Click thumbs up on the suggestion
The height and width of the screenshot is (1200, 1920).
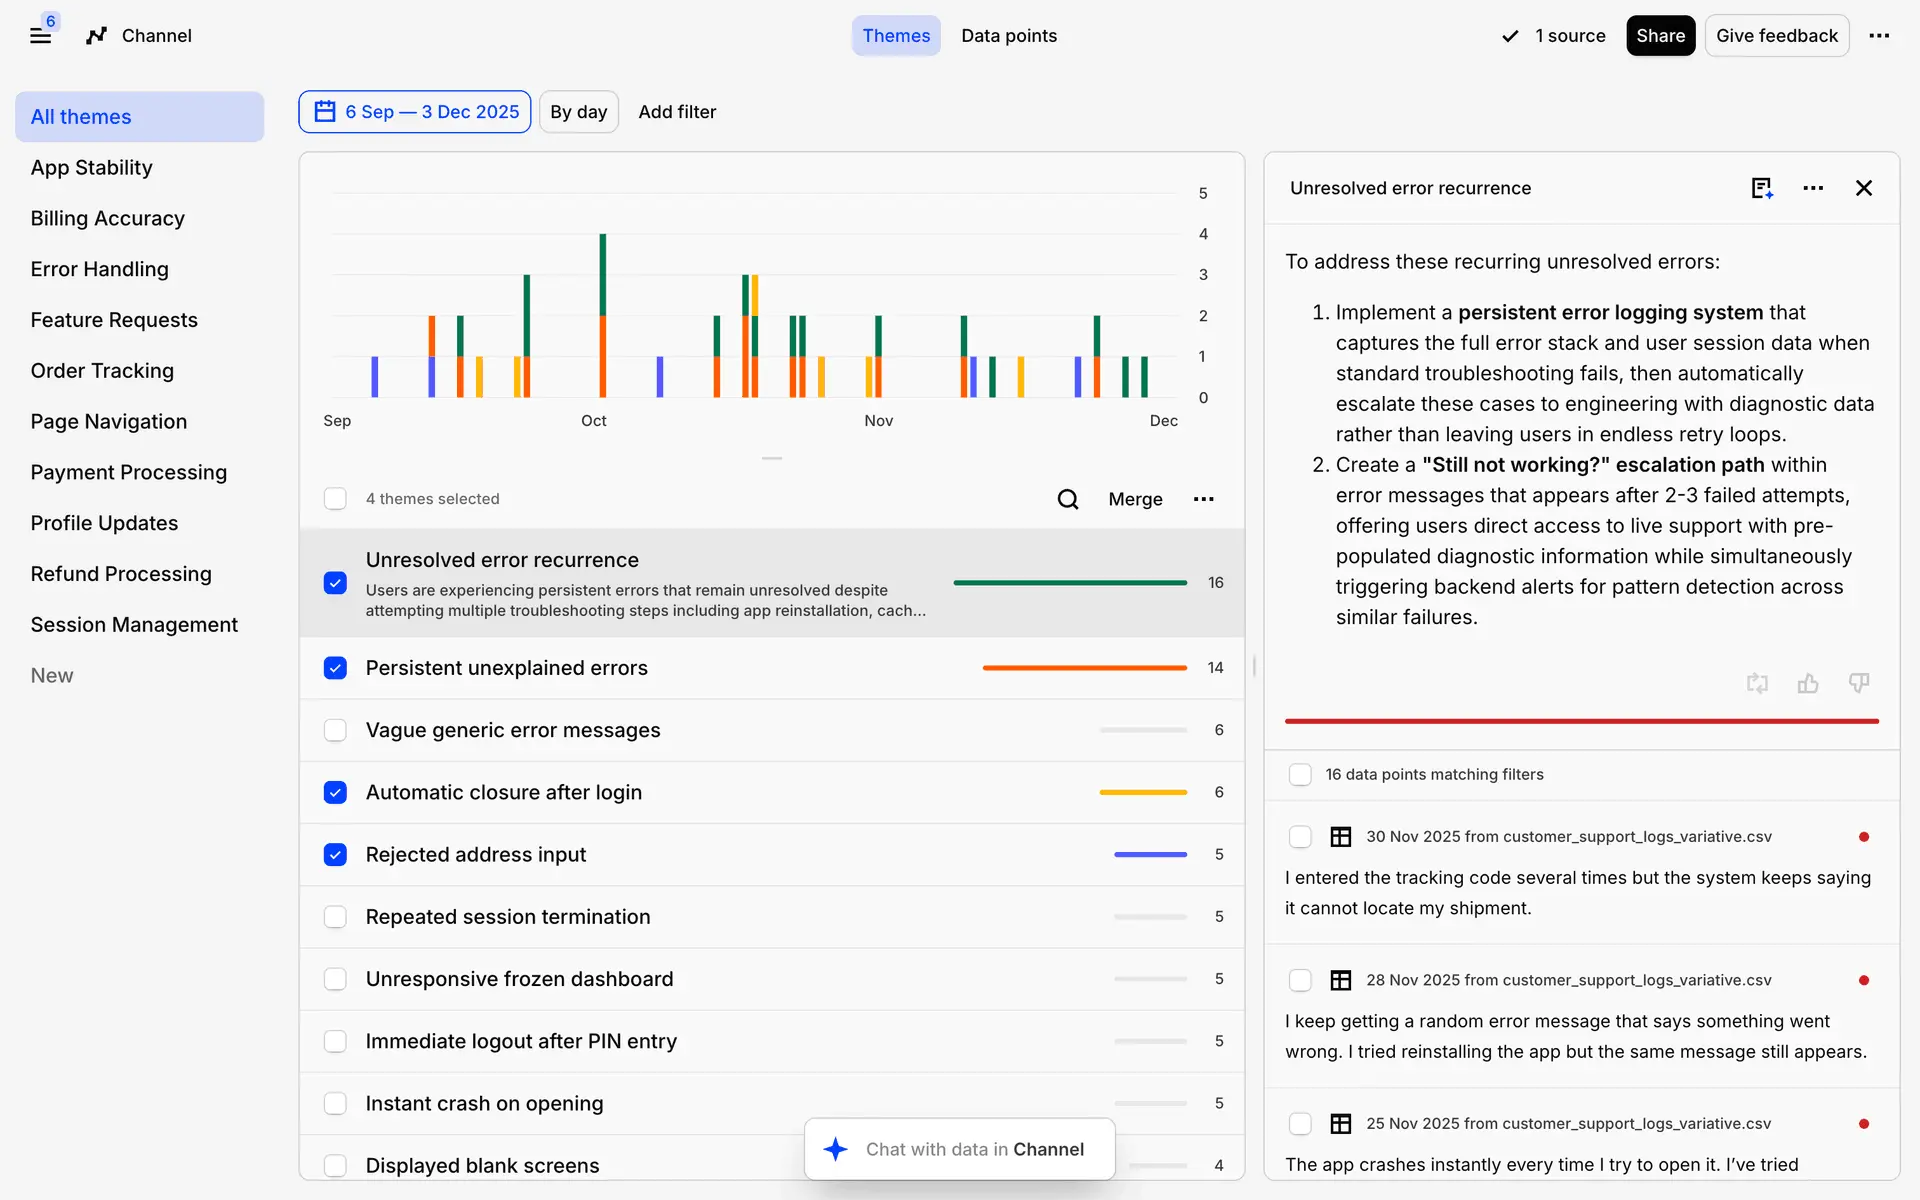[1807, 683]
